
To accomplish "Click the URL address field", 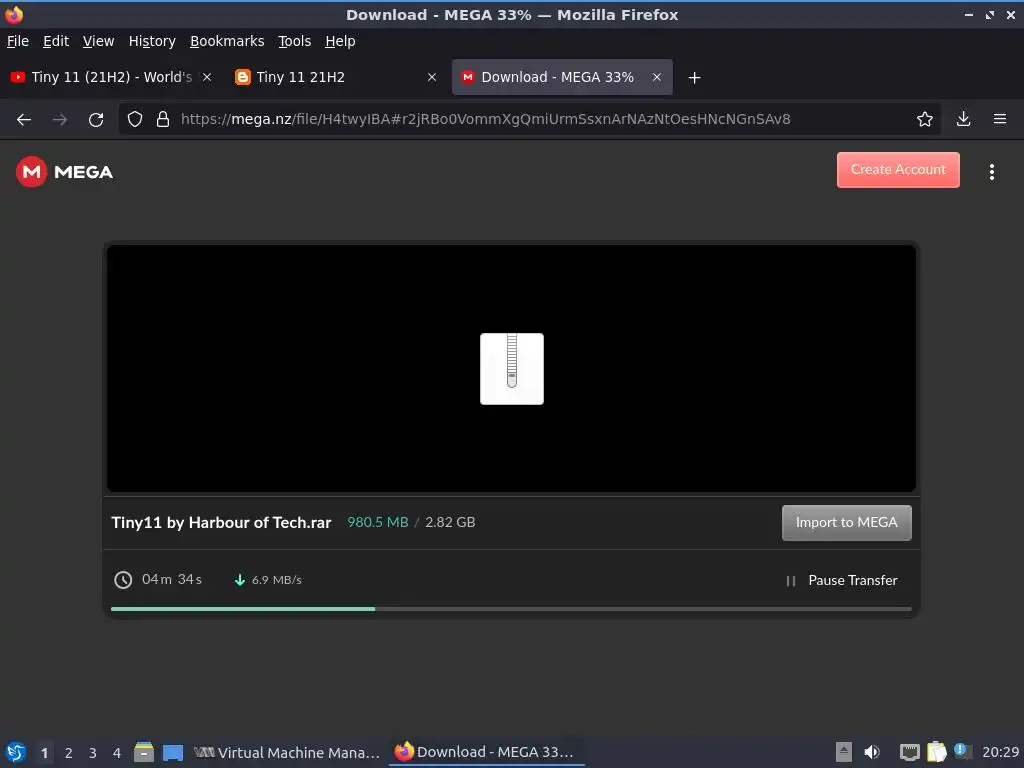I will pyautogui.click(x=529, y=119).
